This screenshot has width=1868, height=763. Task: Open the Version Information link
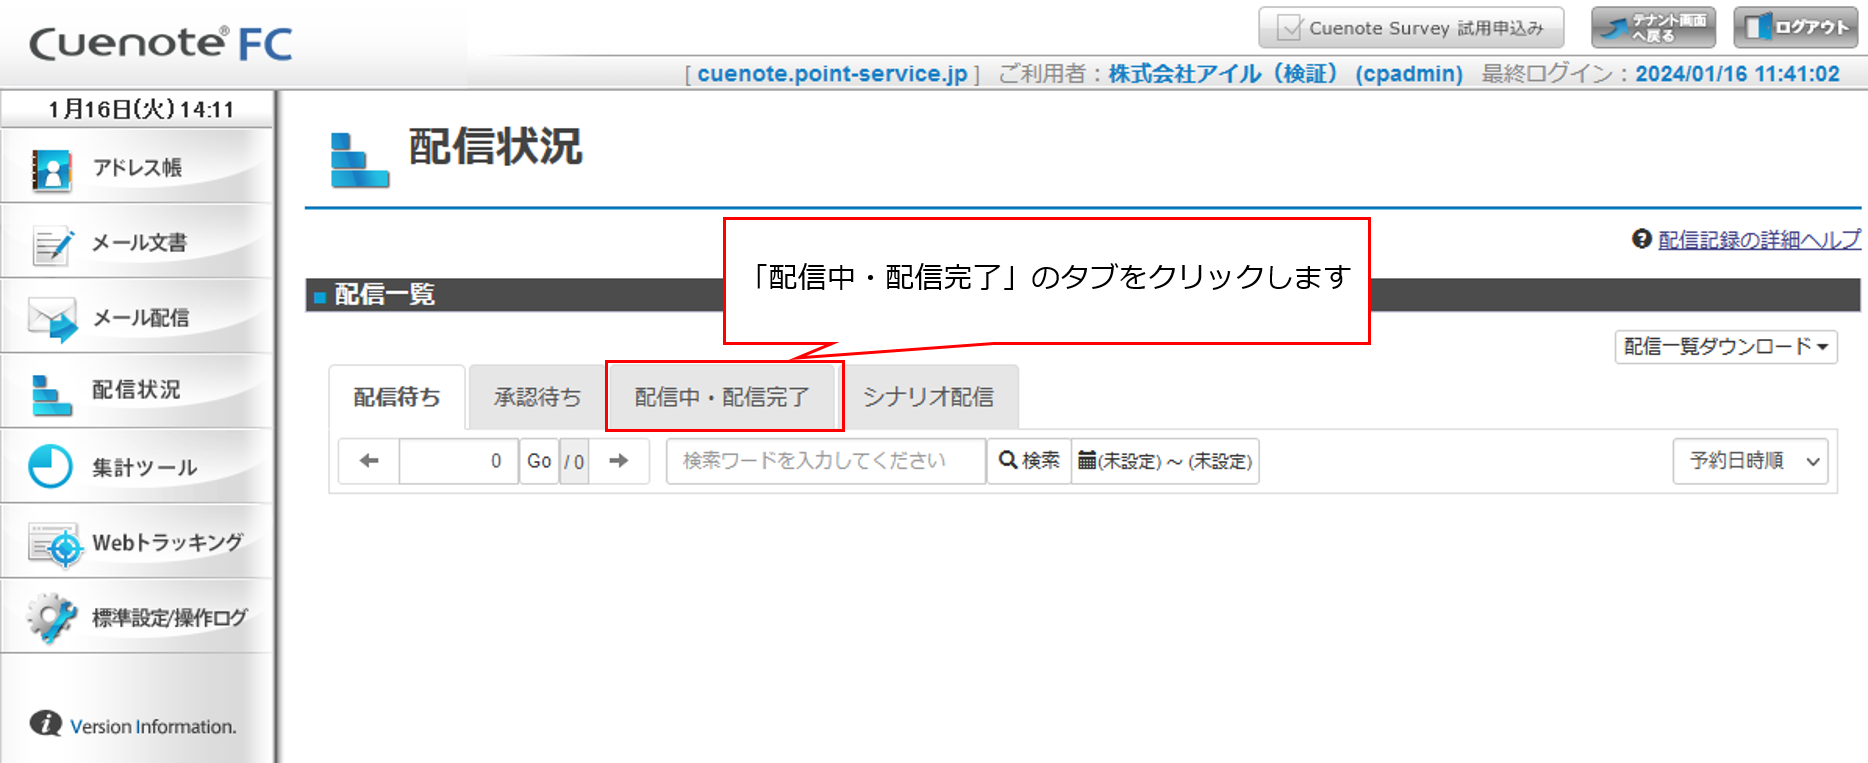point(153,727)
